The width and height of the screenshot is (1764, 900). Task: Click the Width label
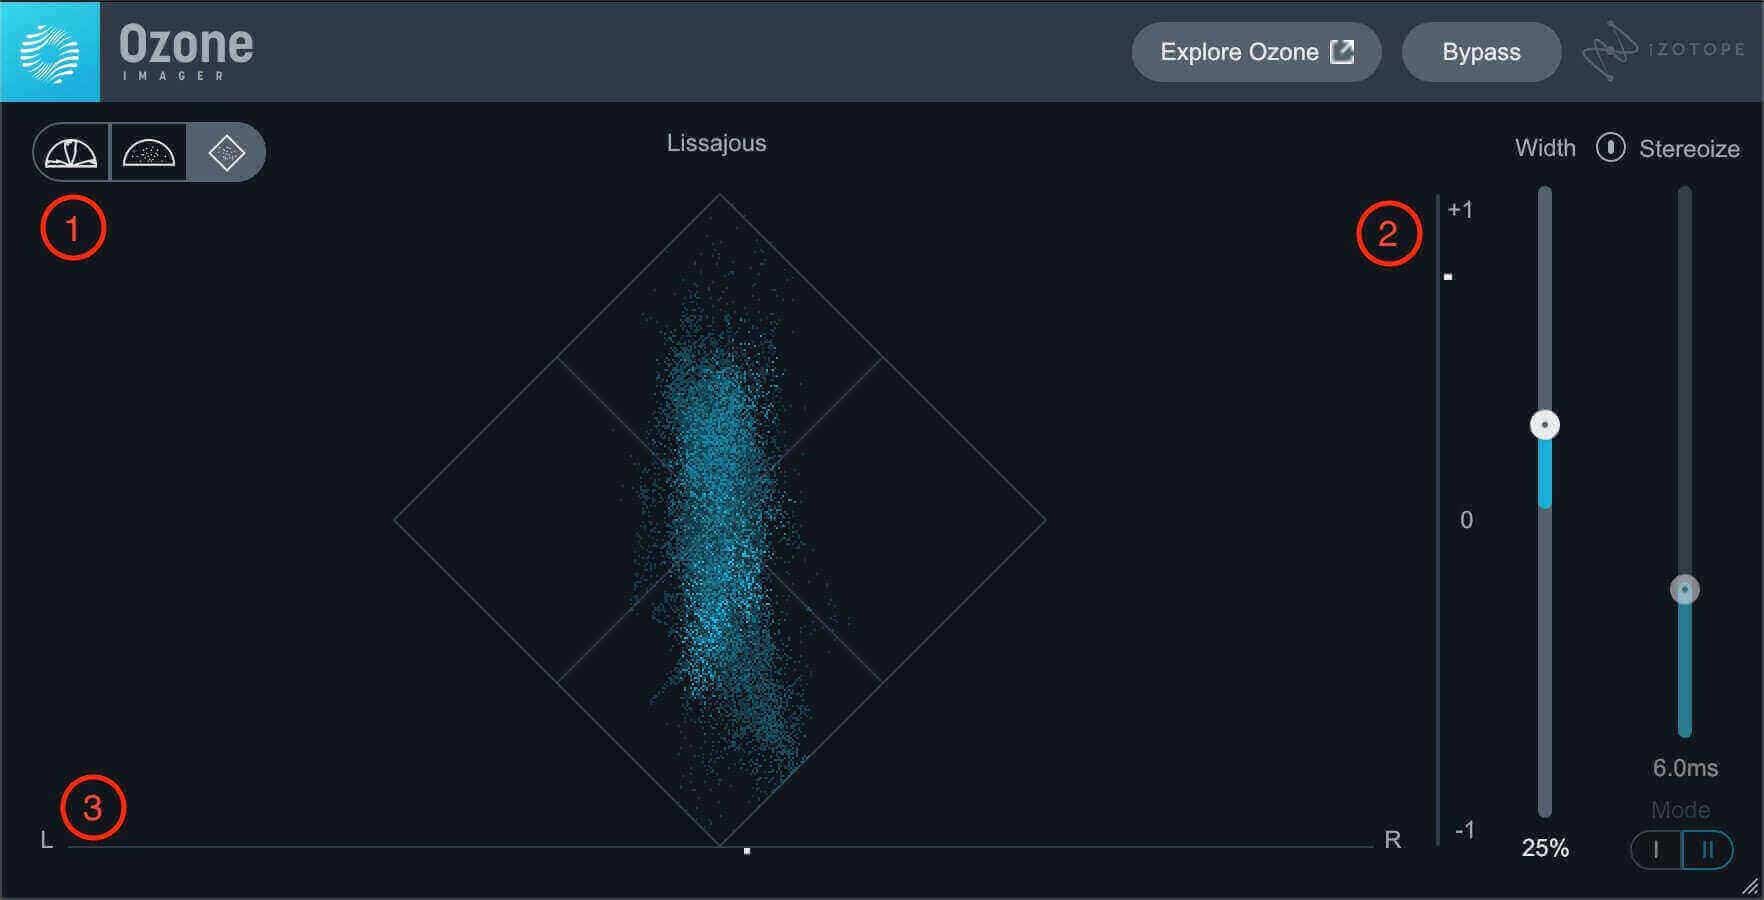pos(1545,148)
